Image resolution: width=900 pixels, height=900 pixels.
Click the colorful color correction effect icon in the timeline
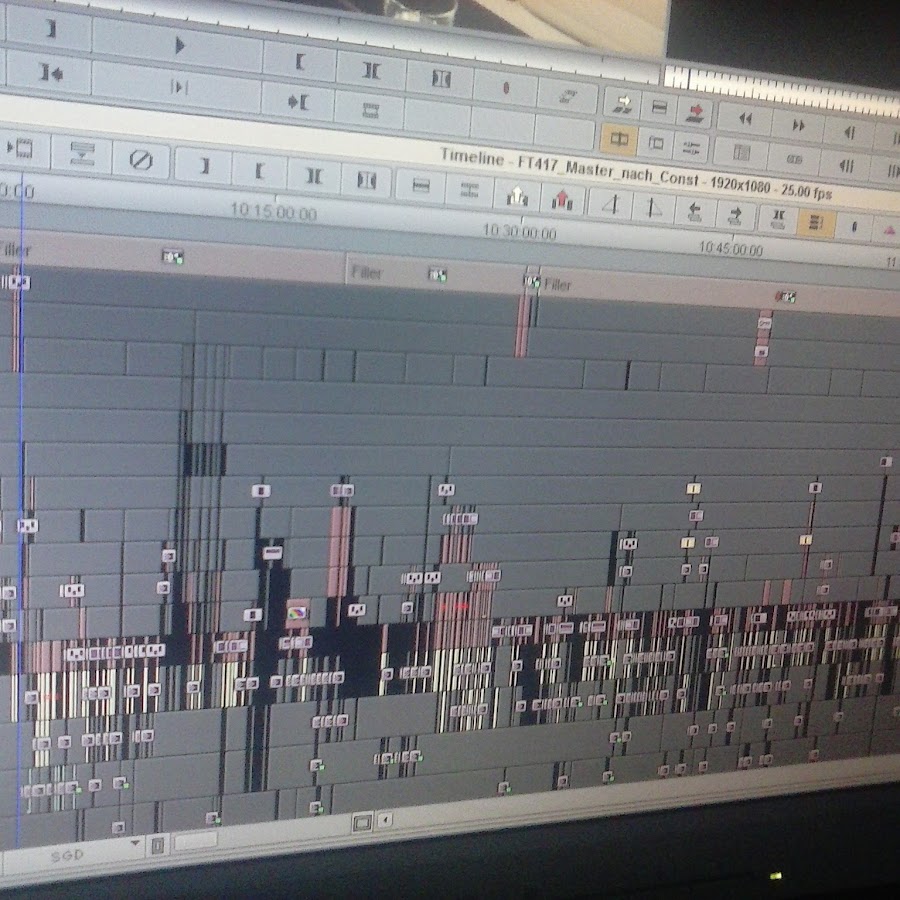point(297,613)
